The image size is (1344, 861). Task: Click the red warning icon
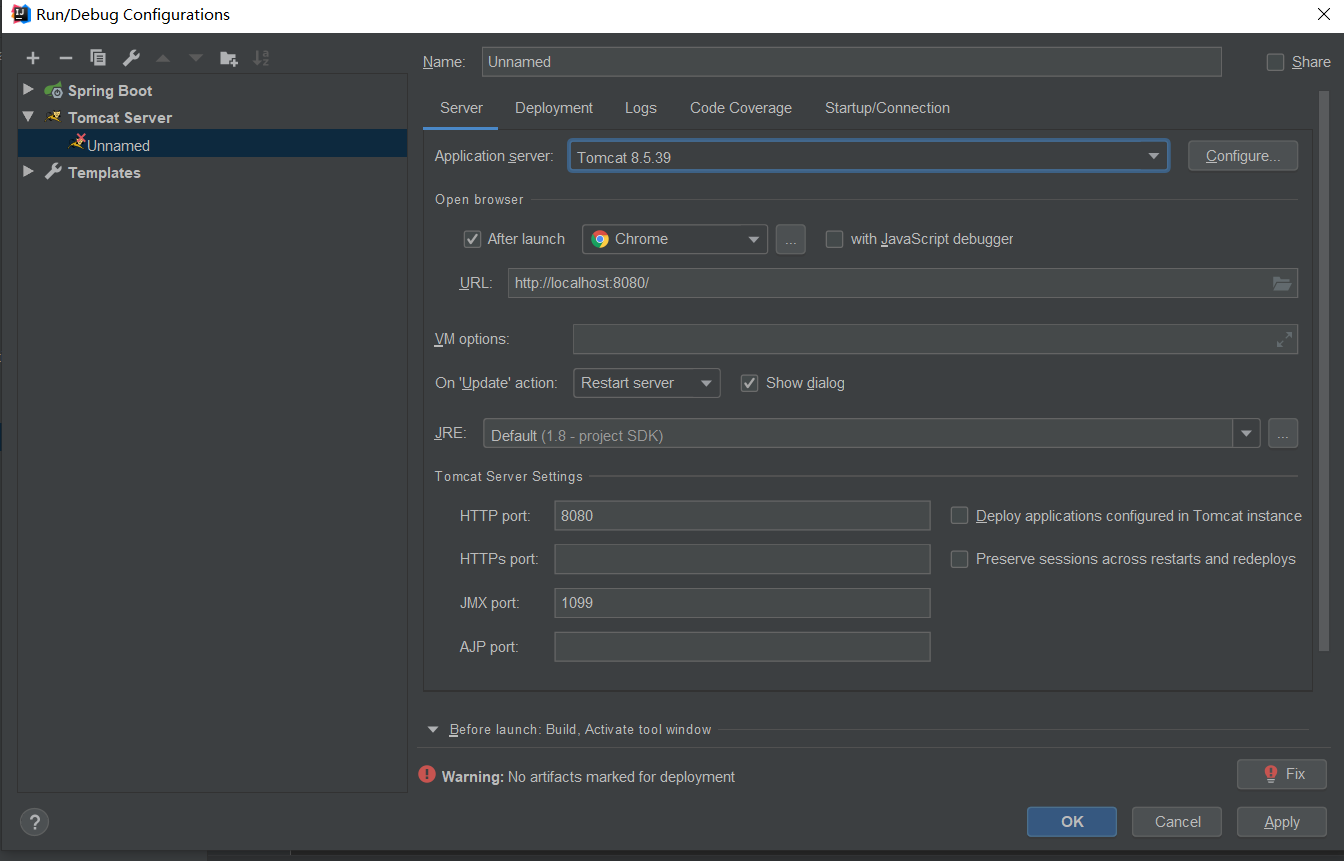427,774
